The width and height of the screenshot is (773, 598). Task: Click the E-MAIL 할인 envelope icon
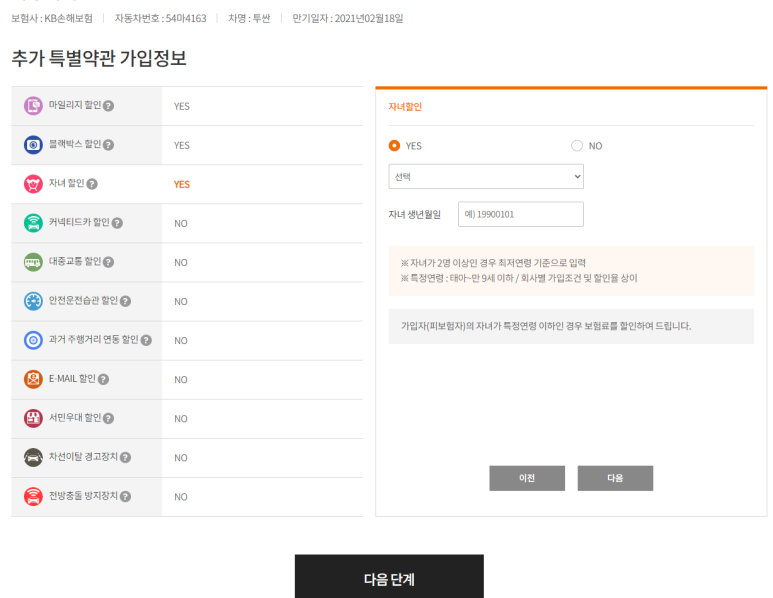pyautogui.click(x=33, y=379)
